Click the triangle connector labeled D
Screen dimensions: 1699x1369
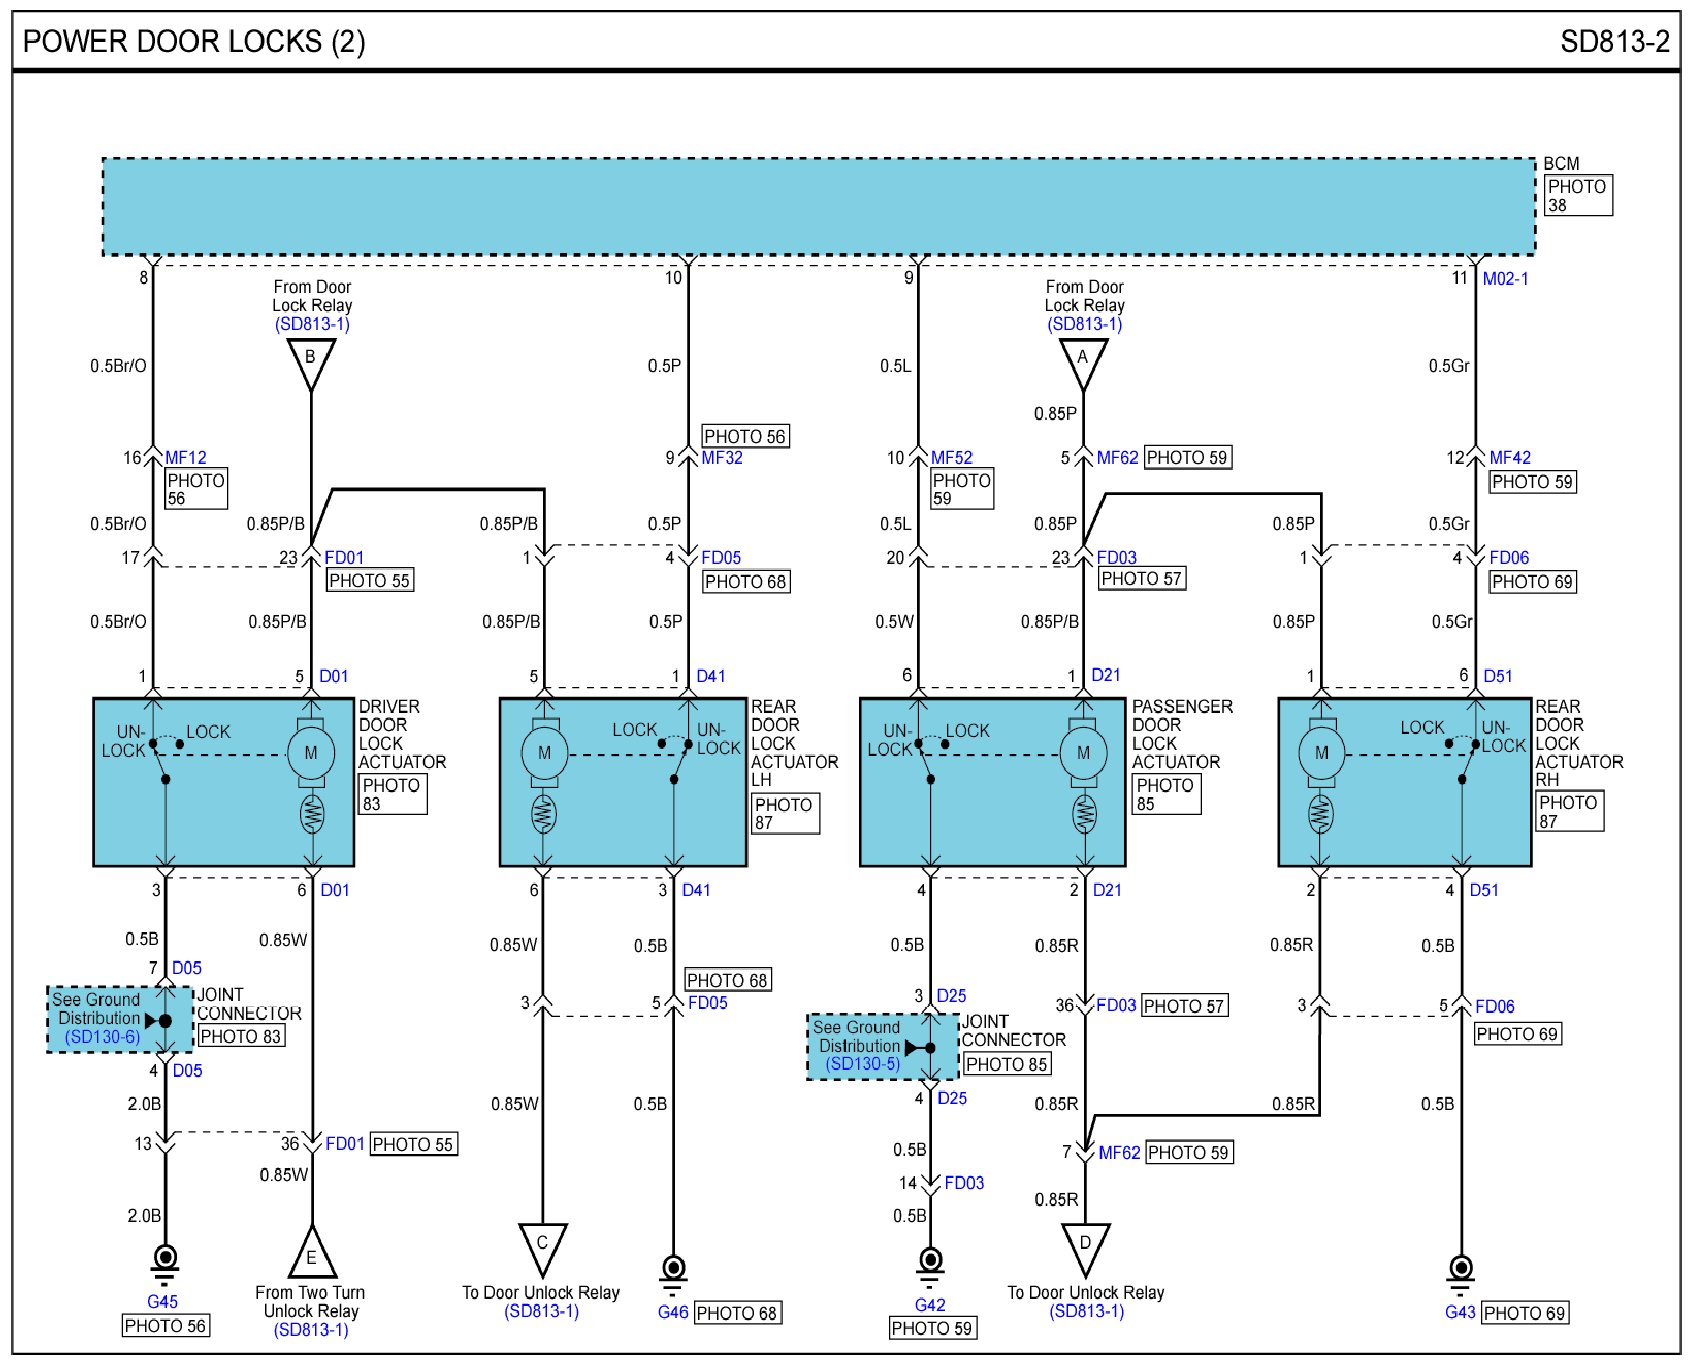[x=1085, y=1246]
